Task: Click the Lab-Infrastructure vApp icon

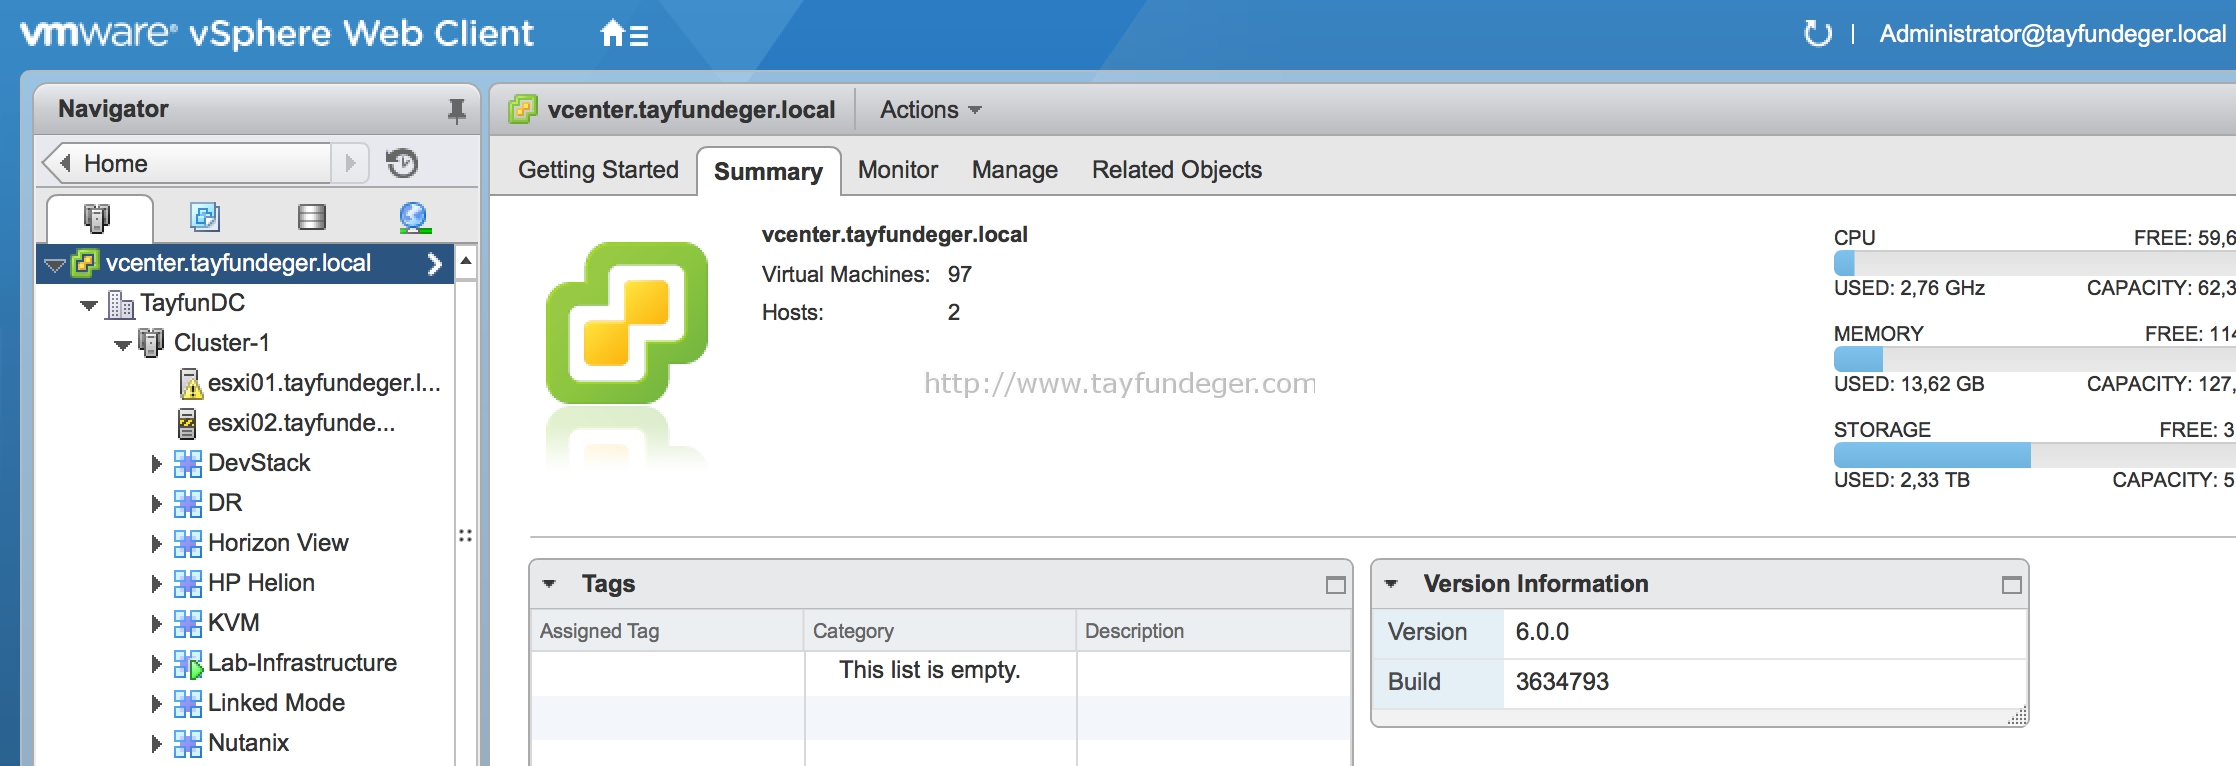Action: tap(188, 664)
